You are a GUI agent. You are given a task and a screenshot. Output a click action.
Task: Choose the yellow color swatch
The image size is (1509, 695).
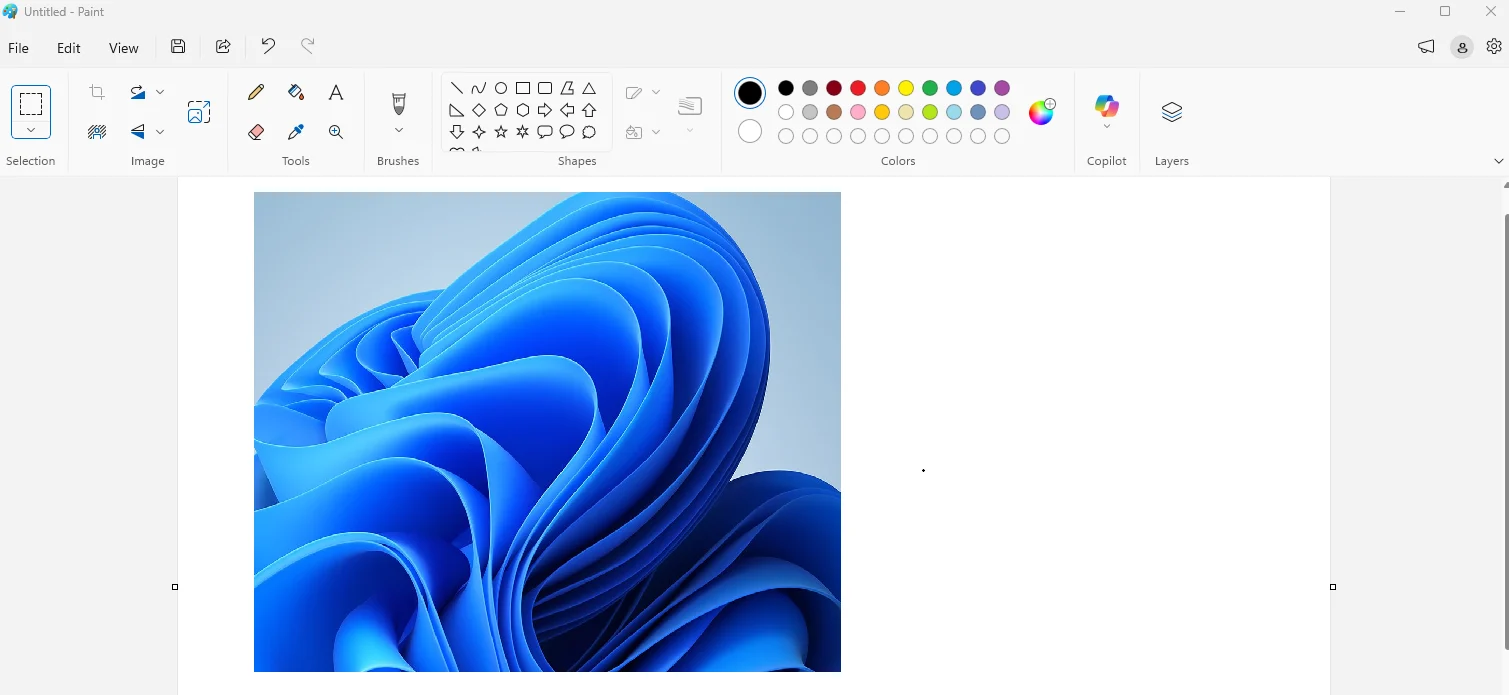point(906,88)
